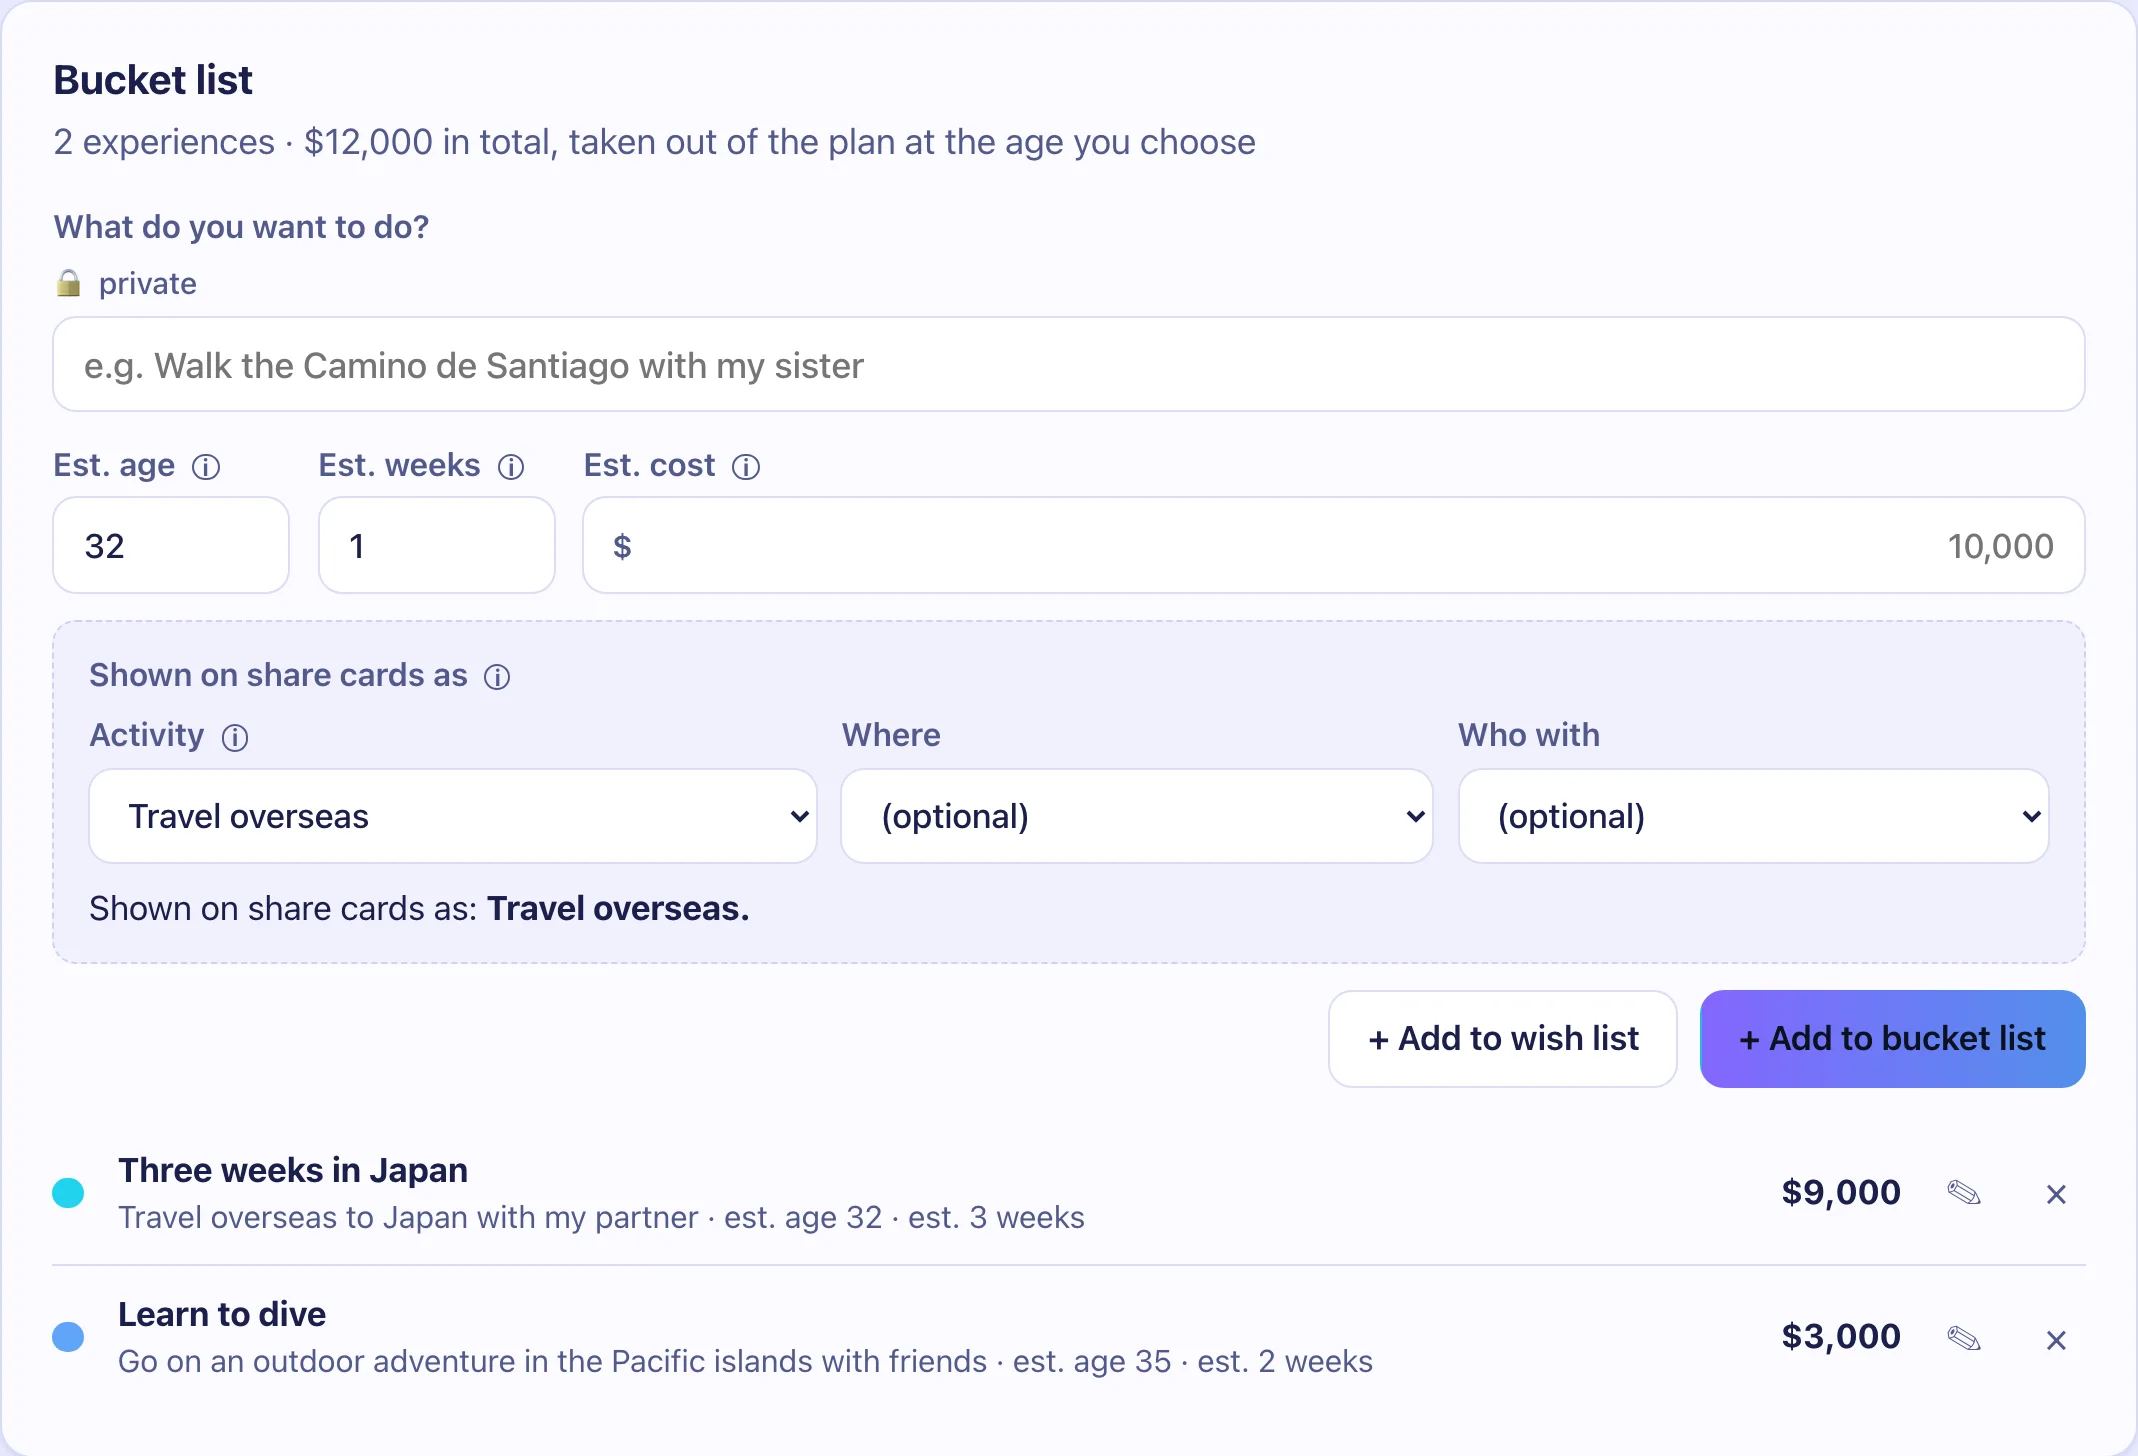The width and height of the screenshot is (2138, 1456).
Task: Open the Where optional dropdown
Action: (x=1137, y=816)
